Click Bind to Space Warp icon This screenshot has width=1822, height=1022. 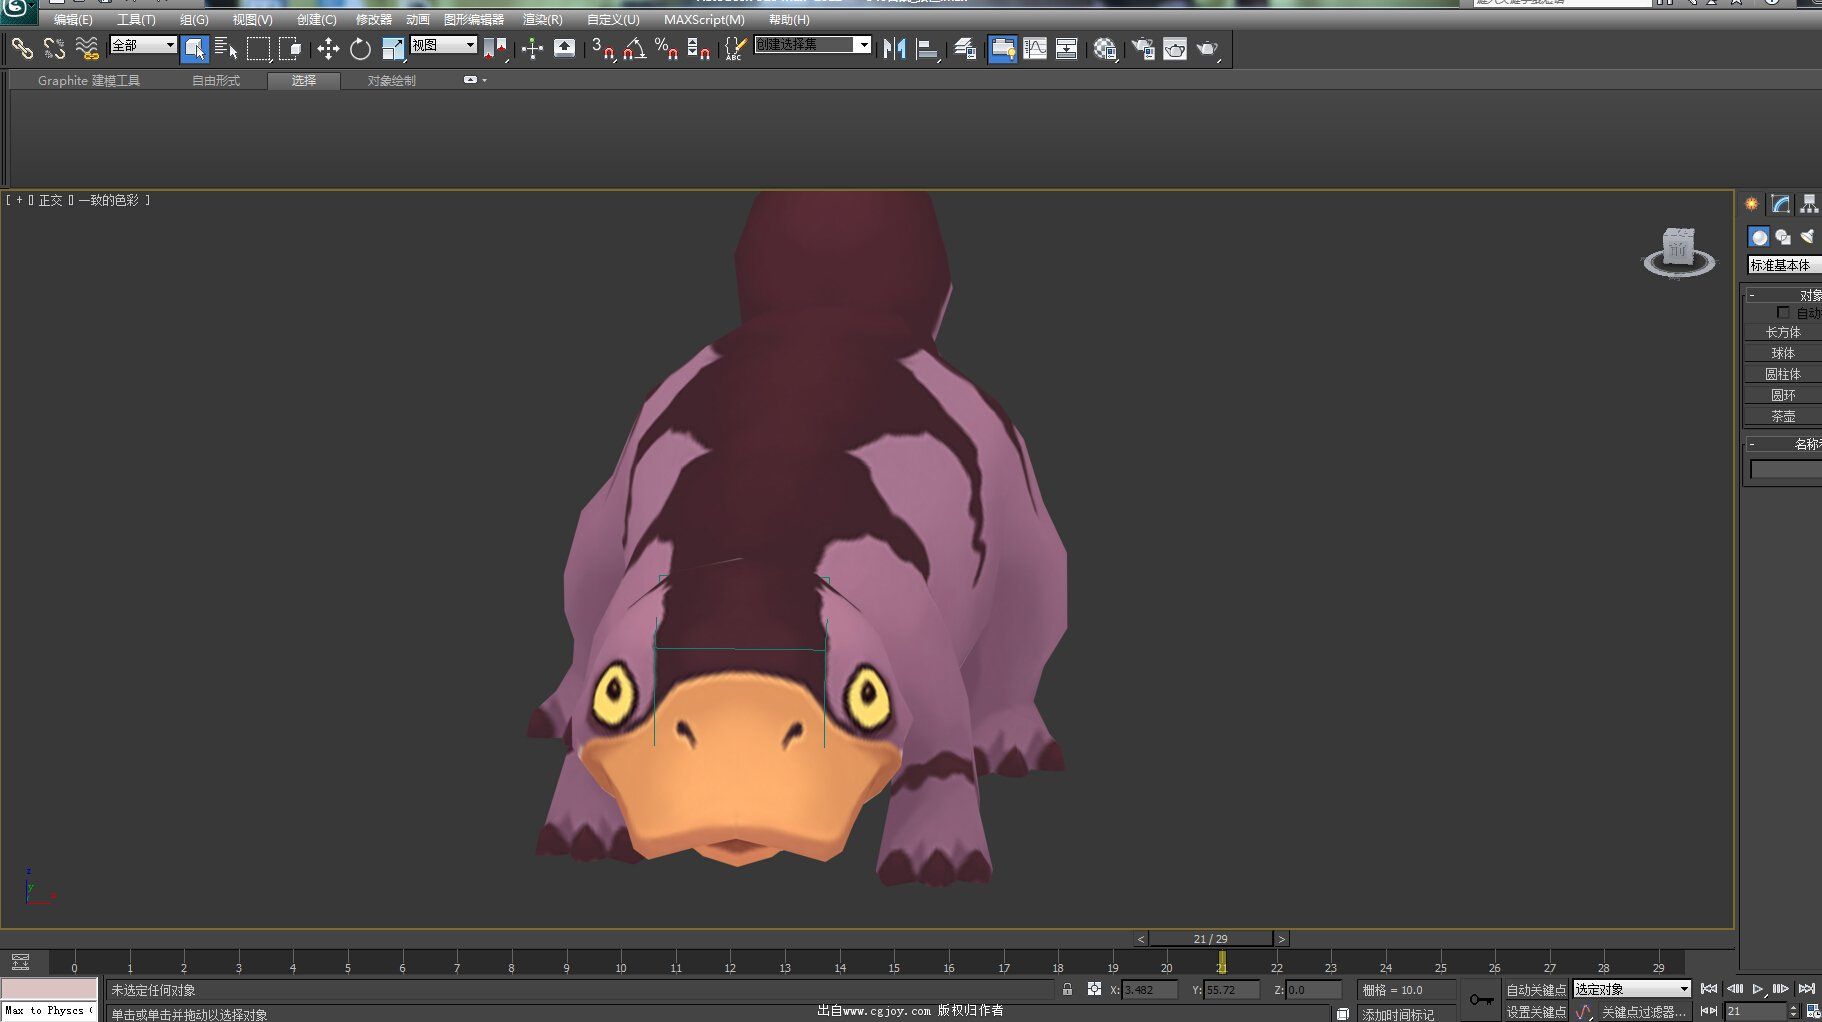[87, 48]
